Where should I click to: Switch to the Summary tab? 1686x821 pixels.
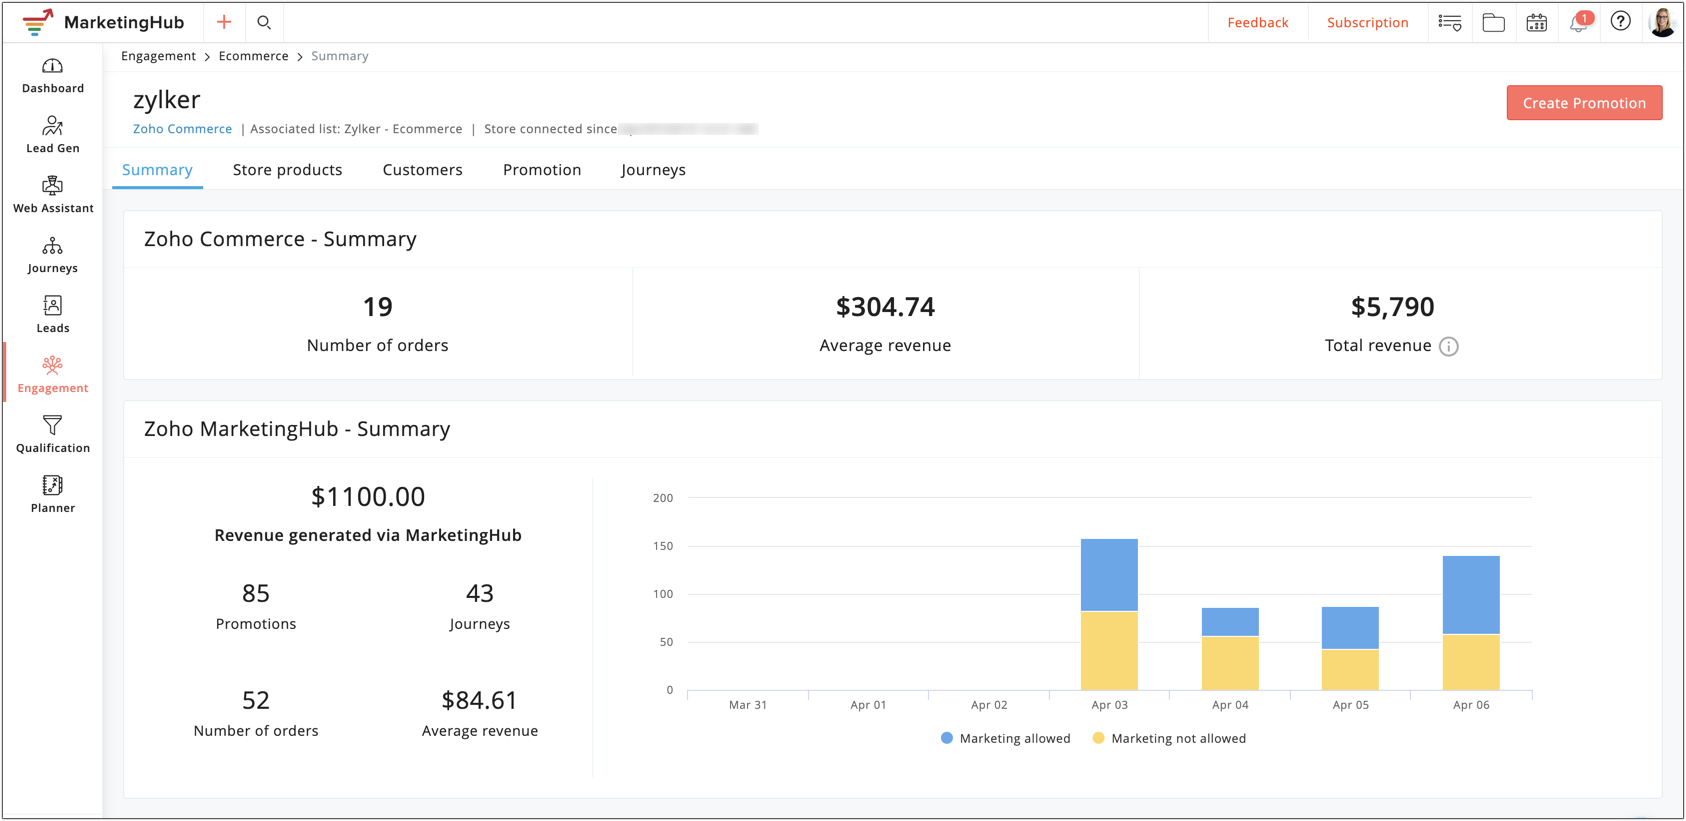coord(157,170)
